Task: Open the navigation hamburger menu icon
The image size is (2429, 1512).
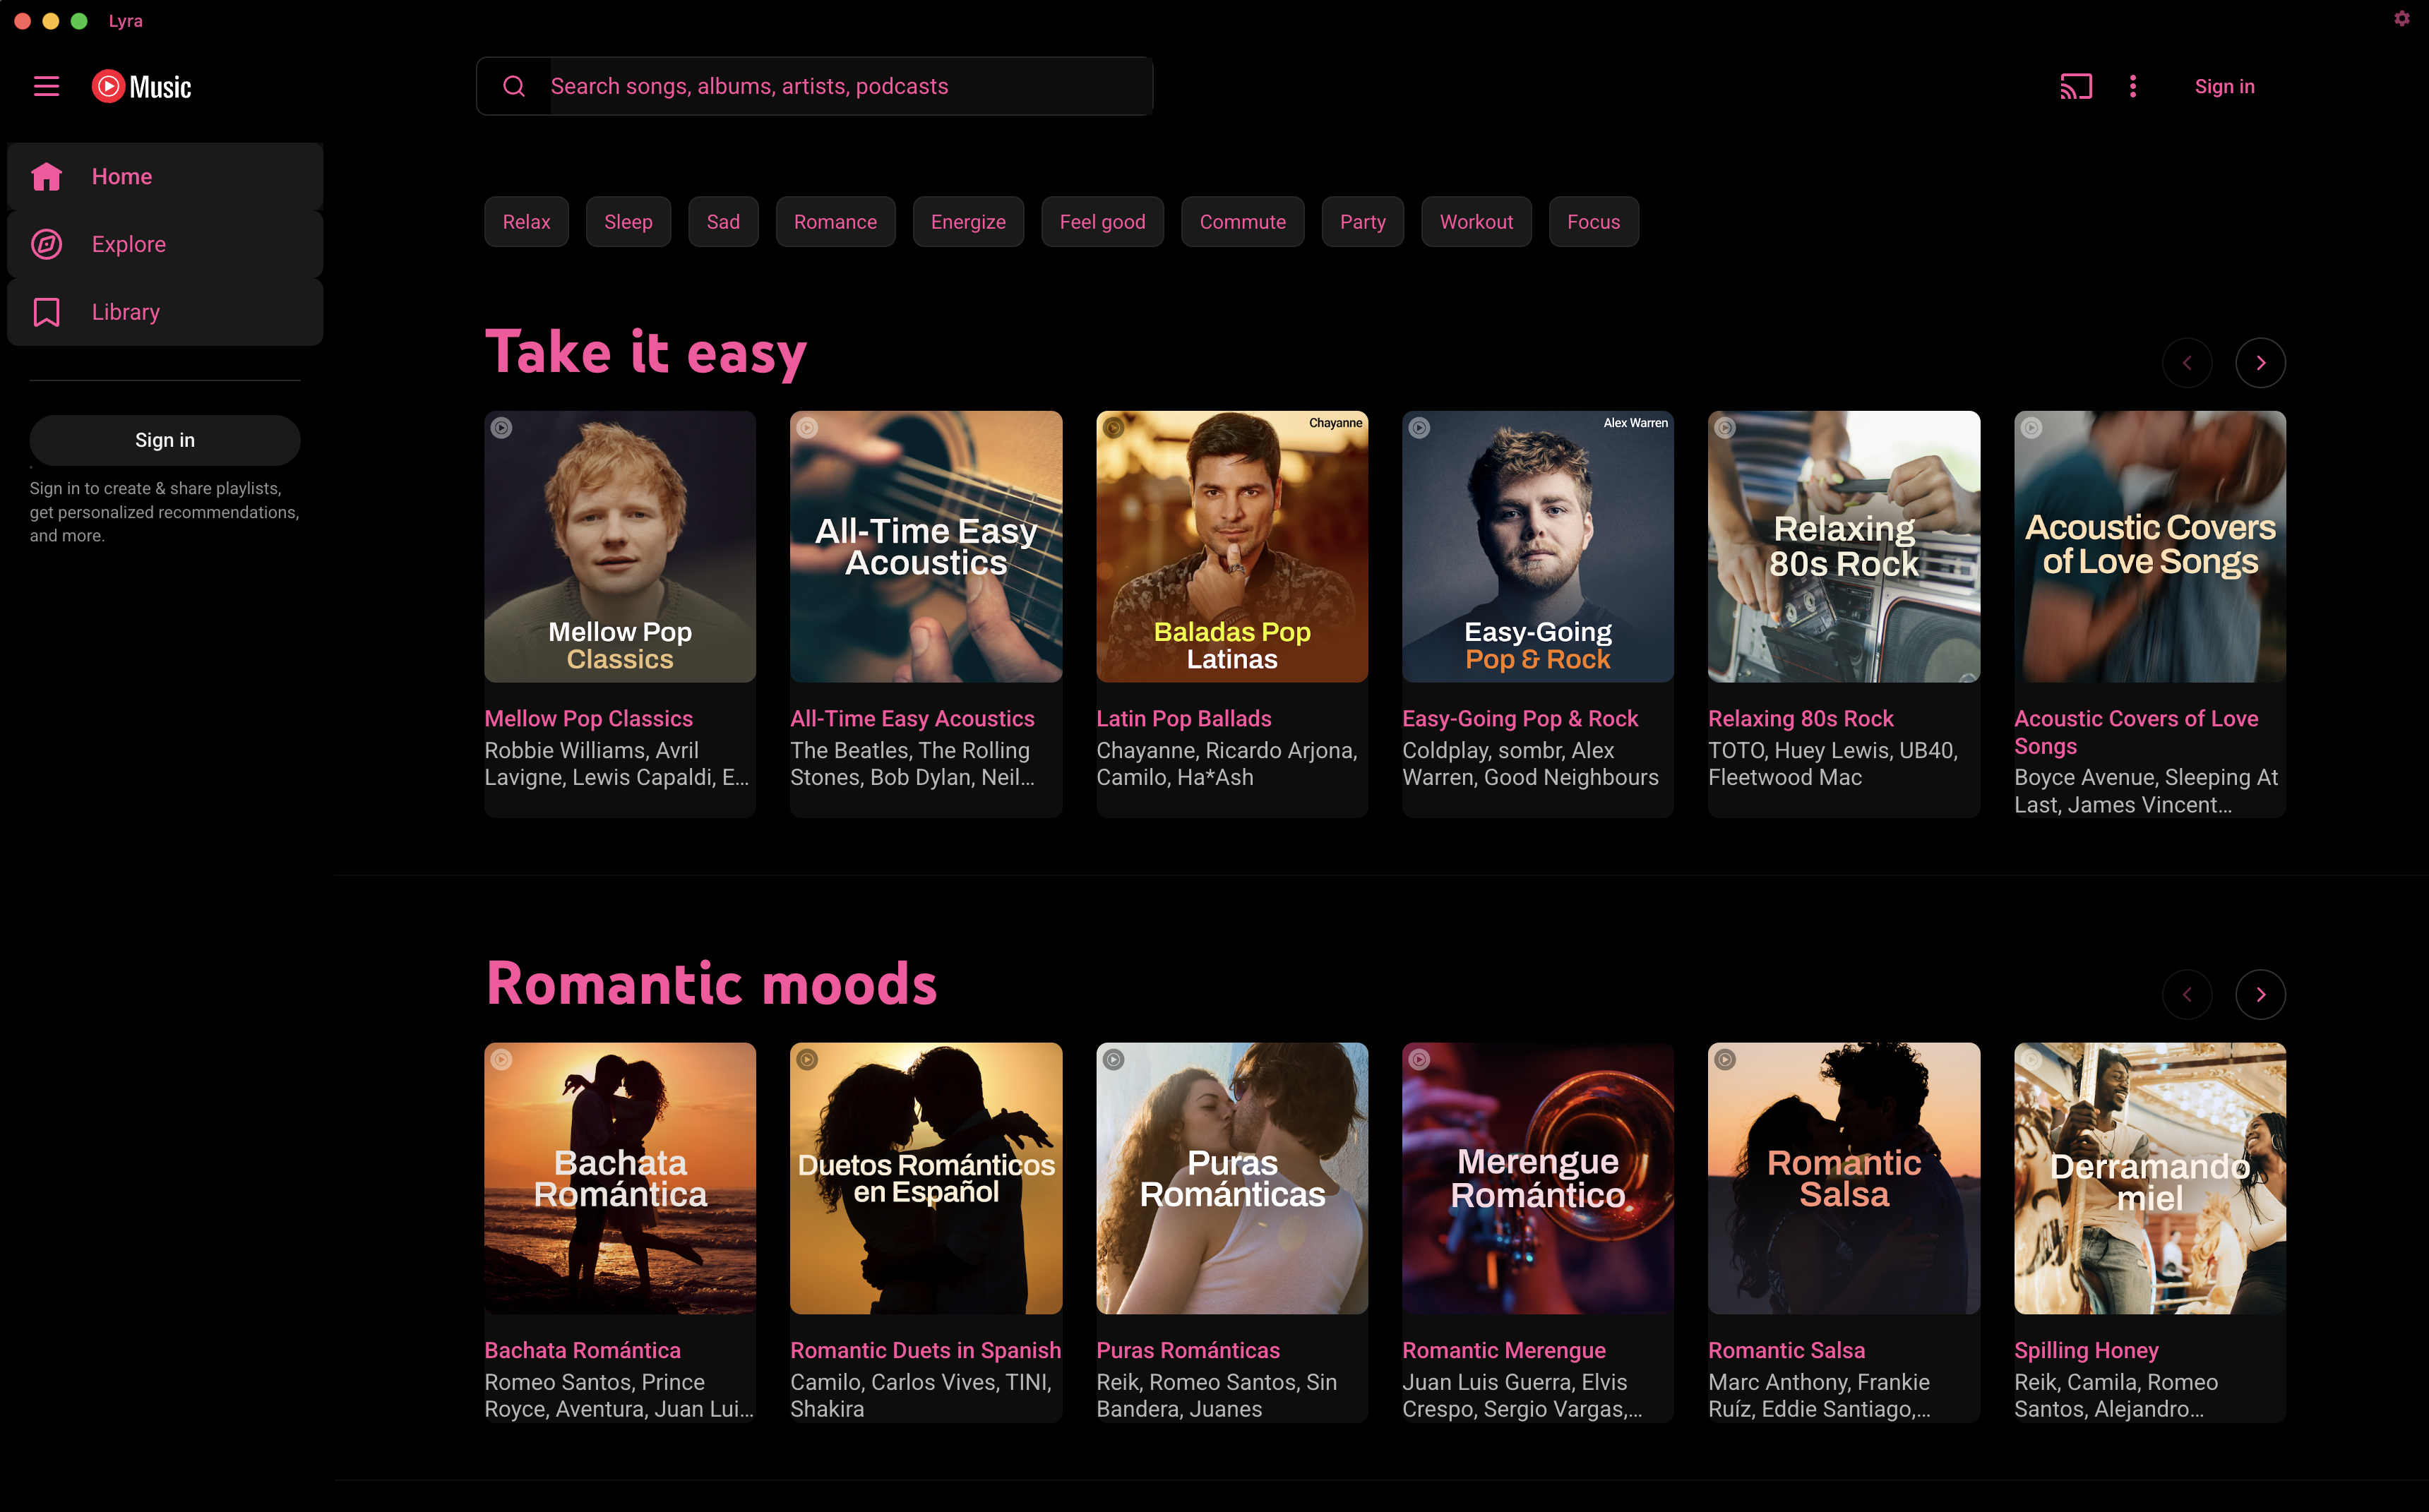Action: click(x=46, y=86)
